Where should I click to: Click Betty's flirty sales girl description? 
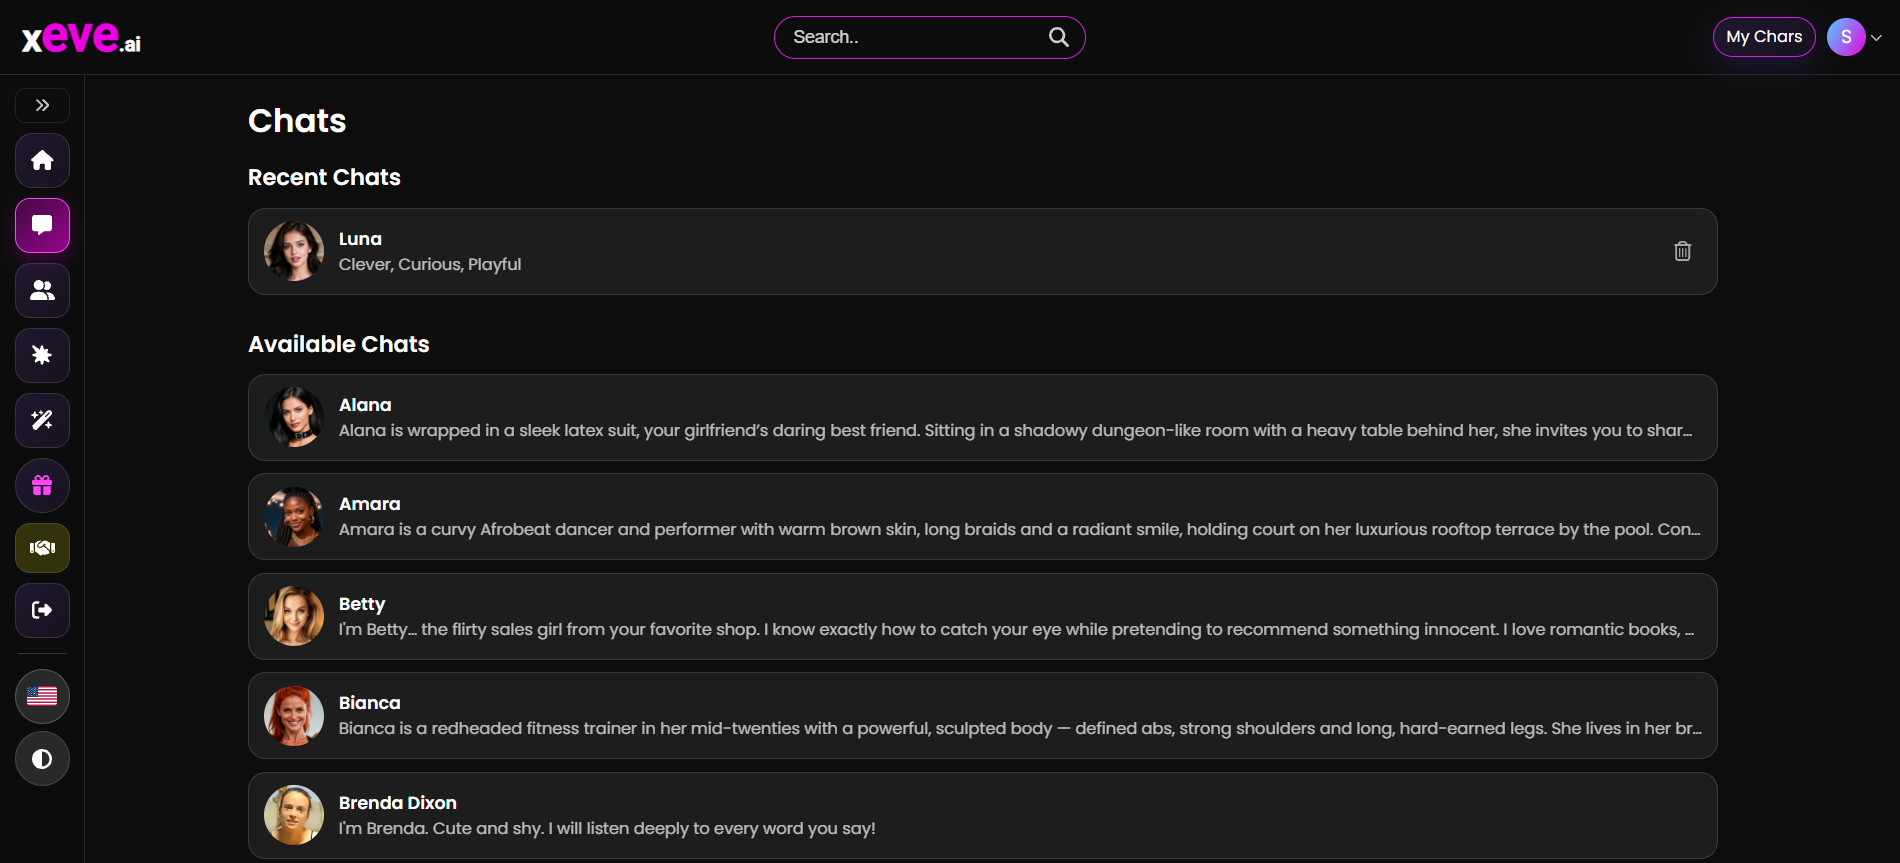(x=1016, y=629)
